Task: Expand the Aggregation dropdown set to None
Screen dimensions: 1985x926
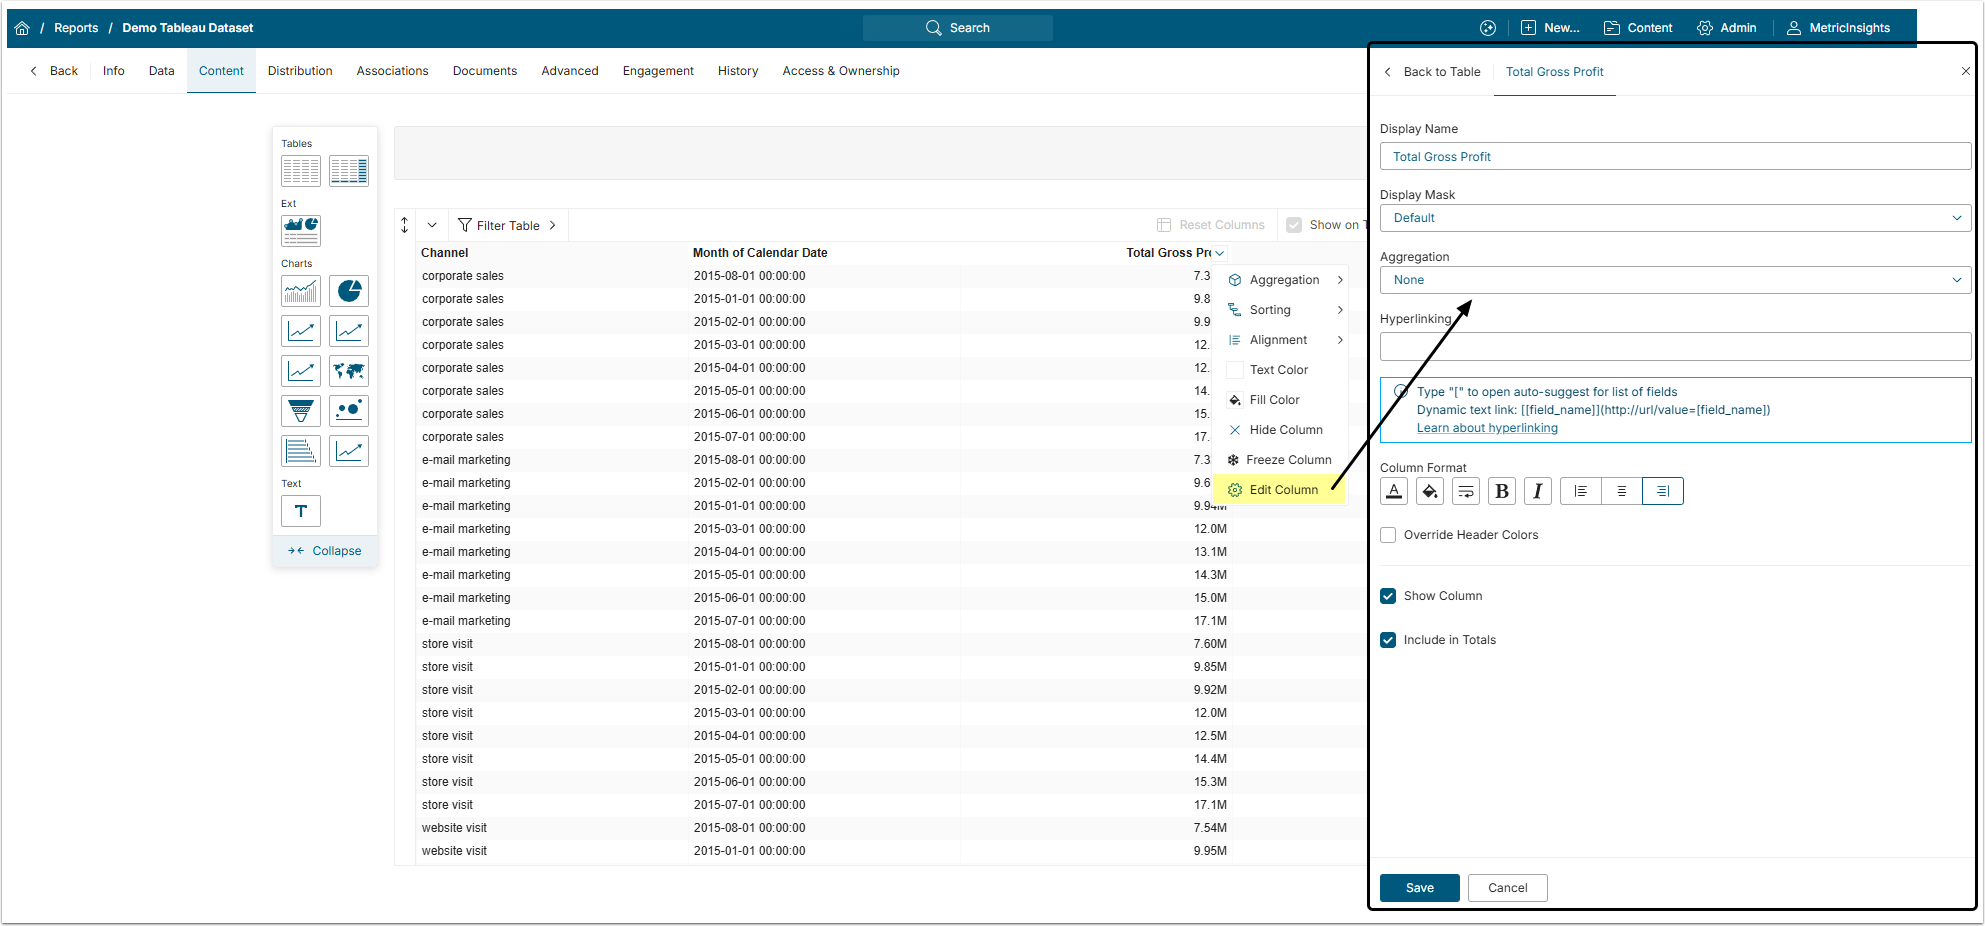Action: (x=1675, y=280)
